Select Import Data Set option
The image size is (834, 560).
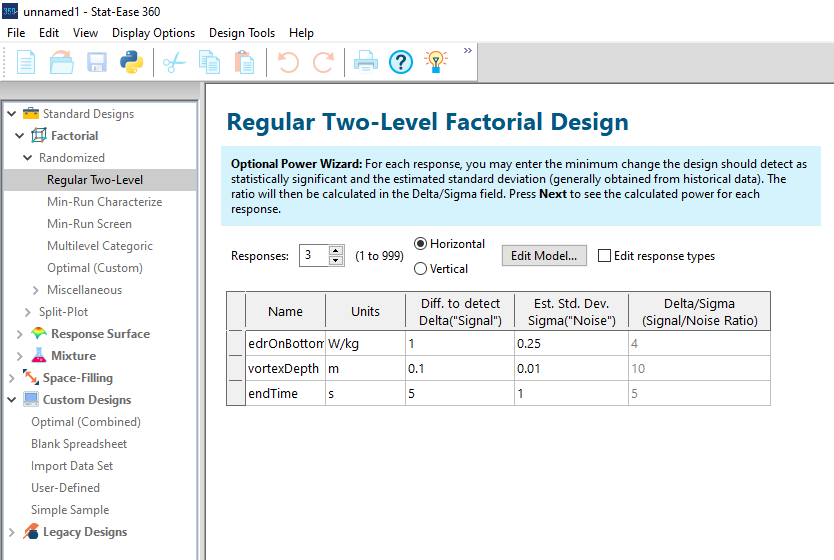[x=72, y=466]
